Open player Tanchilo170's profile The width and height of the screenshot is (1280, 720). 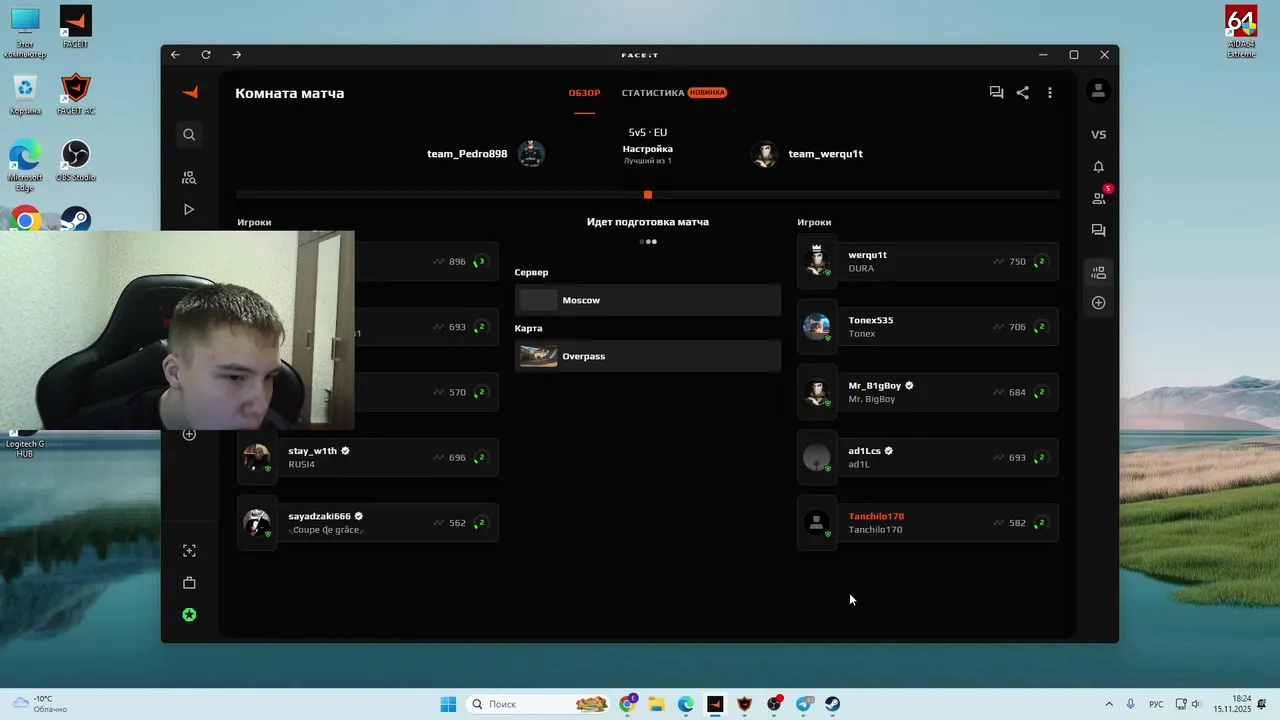click(876, 516)
